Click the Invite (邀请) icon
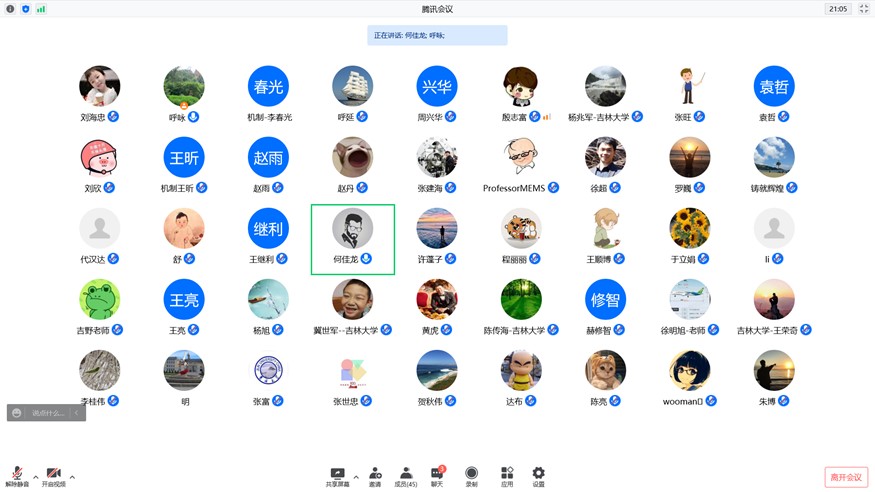The height and width of the screenshot is (492, 875). [375, 475]
